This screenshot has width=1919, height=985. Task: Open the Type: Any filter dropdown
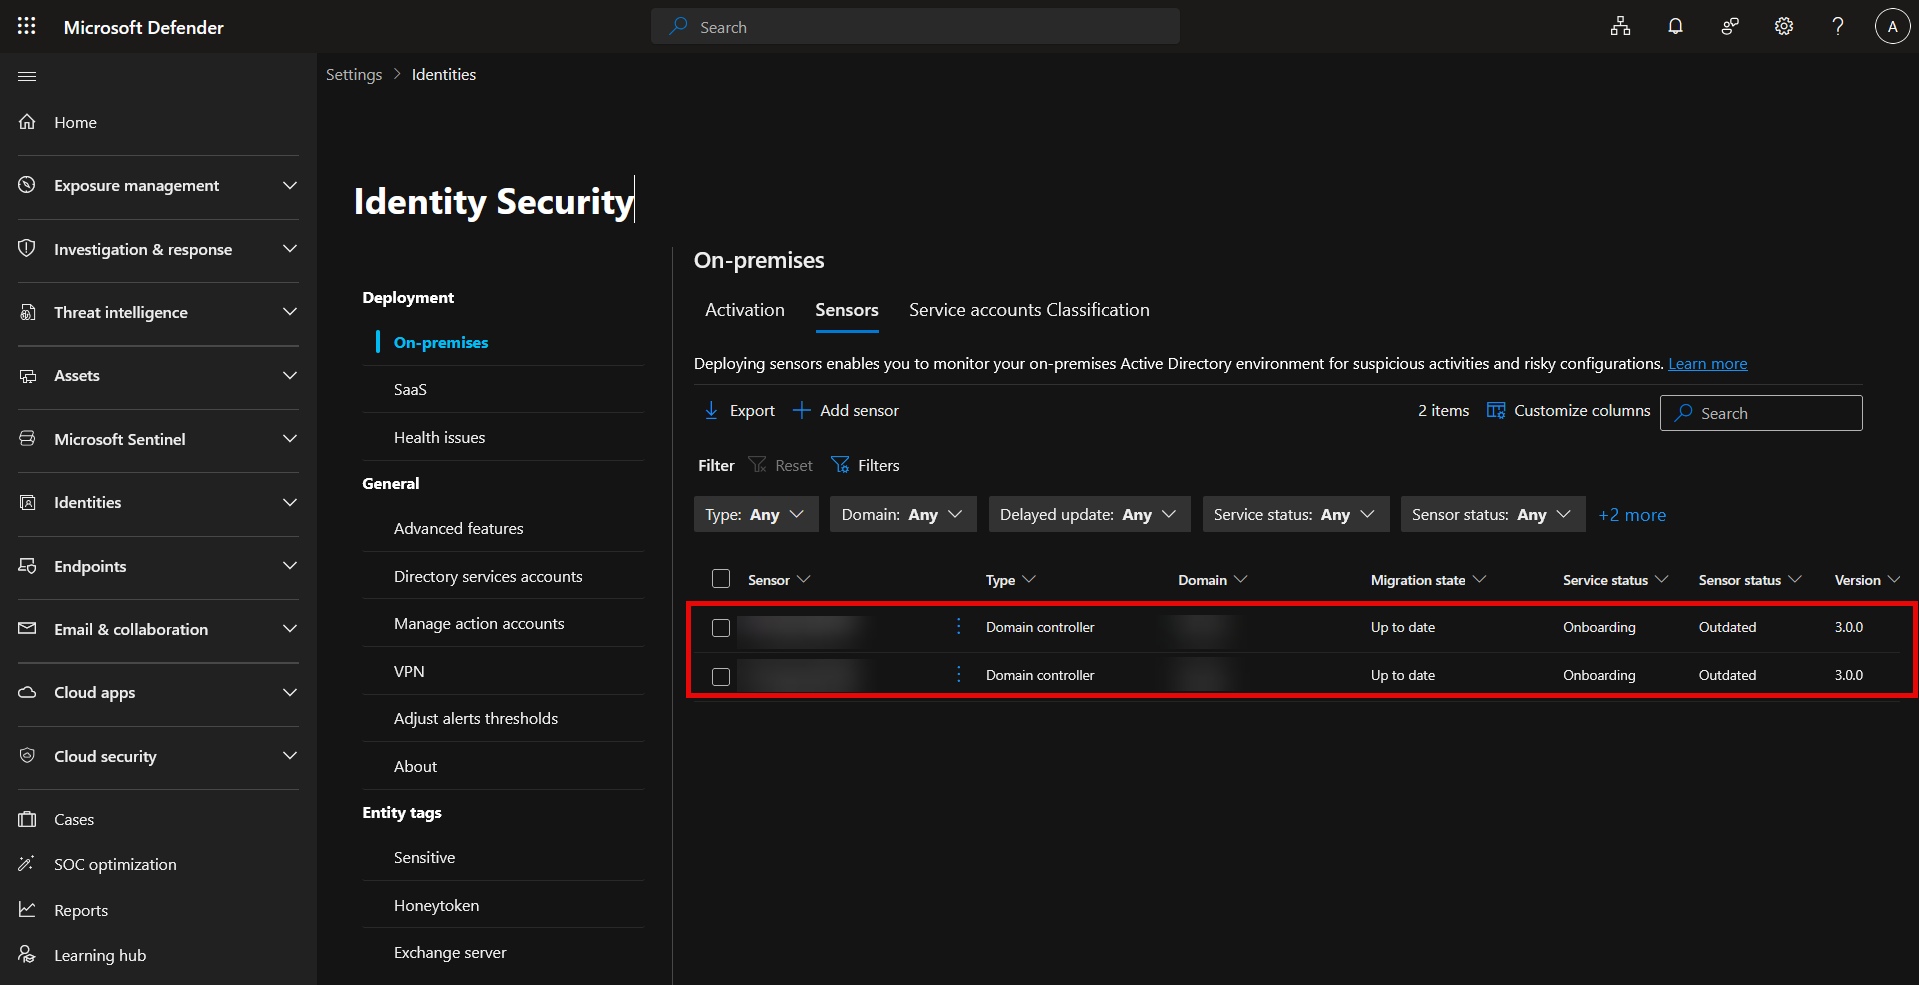756,514
